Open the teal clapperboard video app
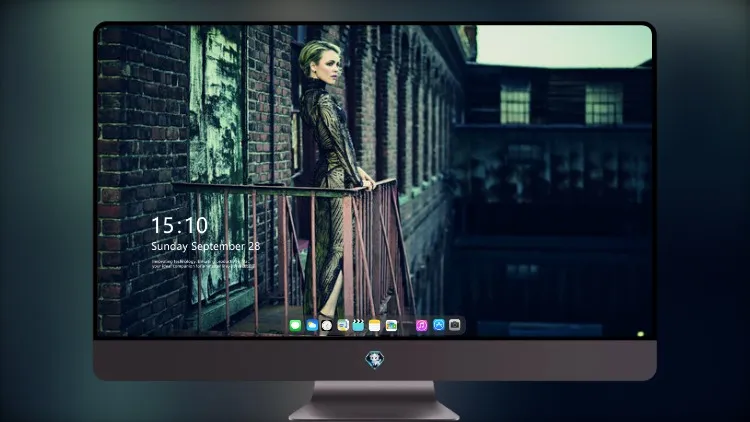This screenshot has width=750, height=422. coord(358,326)
